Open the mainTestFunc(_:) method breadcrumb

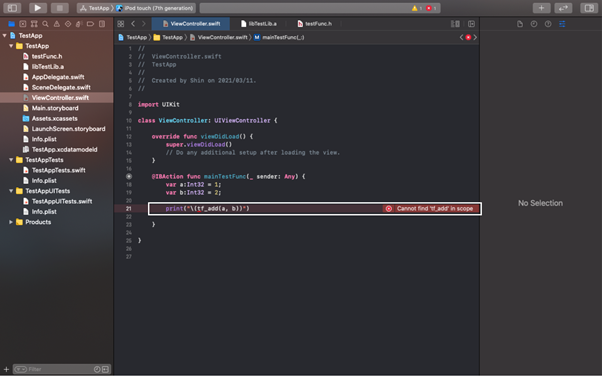(279, 37)
